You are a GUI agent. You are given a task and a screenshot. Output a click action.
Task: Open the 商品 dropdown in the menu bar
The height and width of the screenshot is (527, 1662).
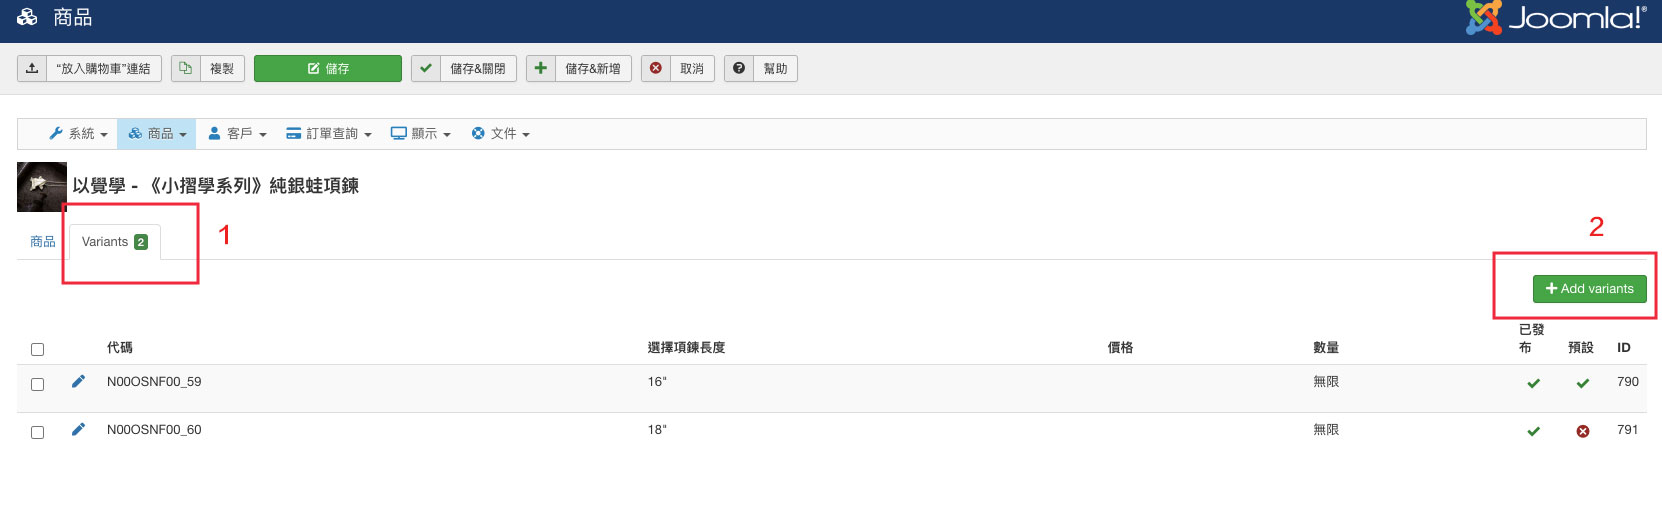(157, 133)
